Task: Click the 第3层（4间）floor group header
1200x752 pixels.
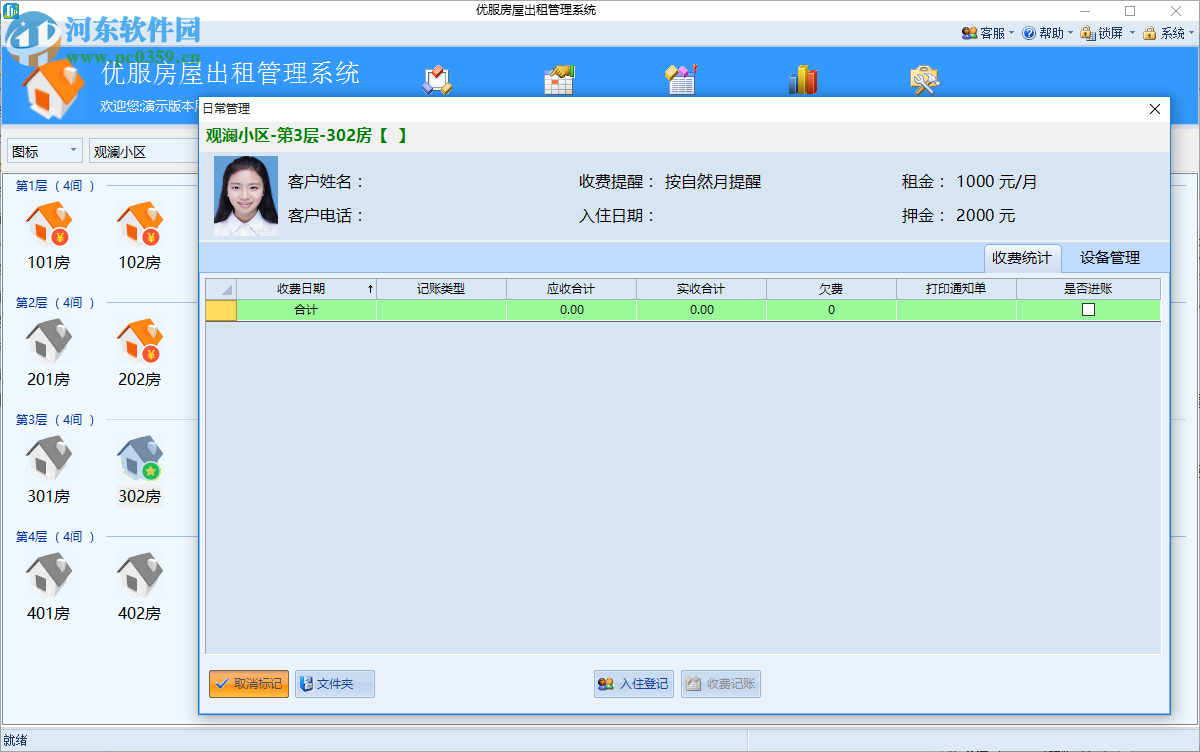Action: 56,420
